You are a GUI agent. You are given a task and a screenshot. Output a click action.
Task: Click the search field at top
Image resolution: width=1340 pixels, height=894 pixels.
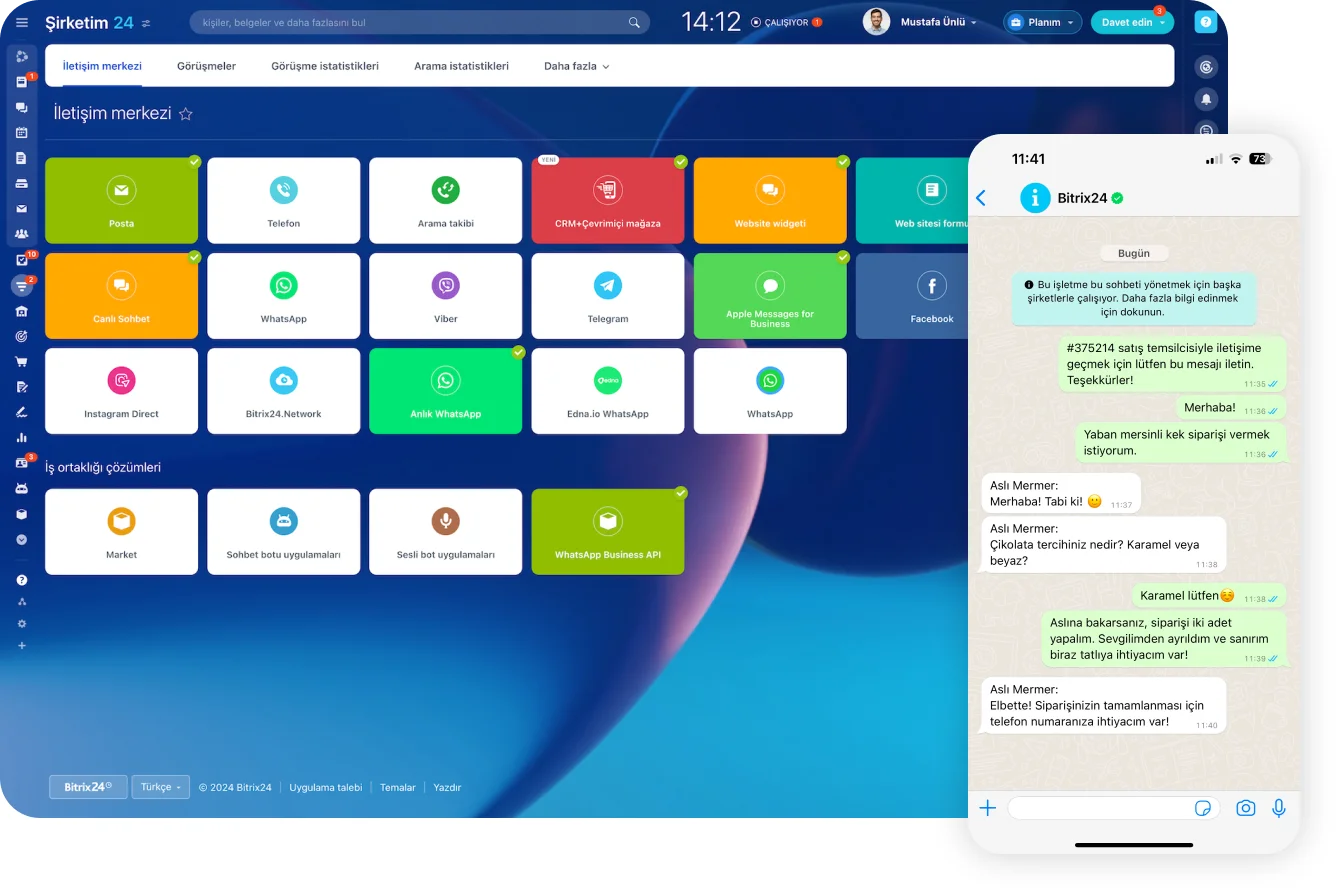pos(420,22)
